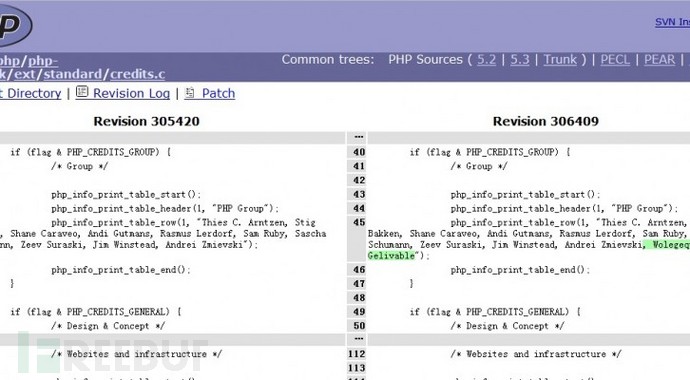Switch to the Trunk source tree
This screenshot has height=380, width=690.
(x=560, y=59)
